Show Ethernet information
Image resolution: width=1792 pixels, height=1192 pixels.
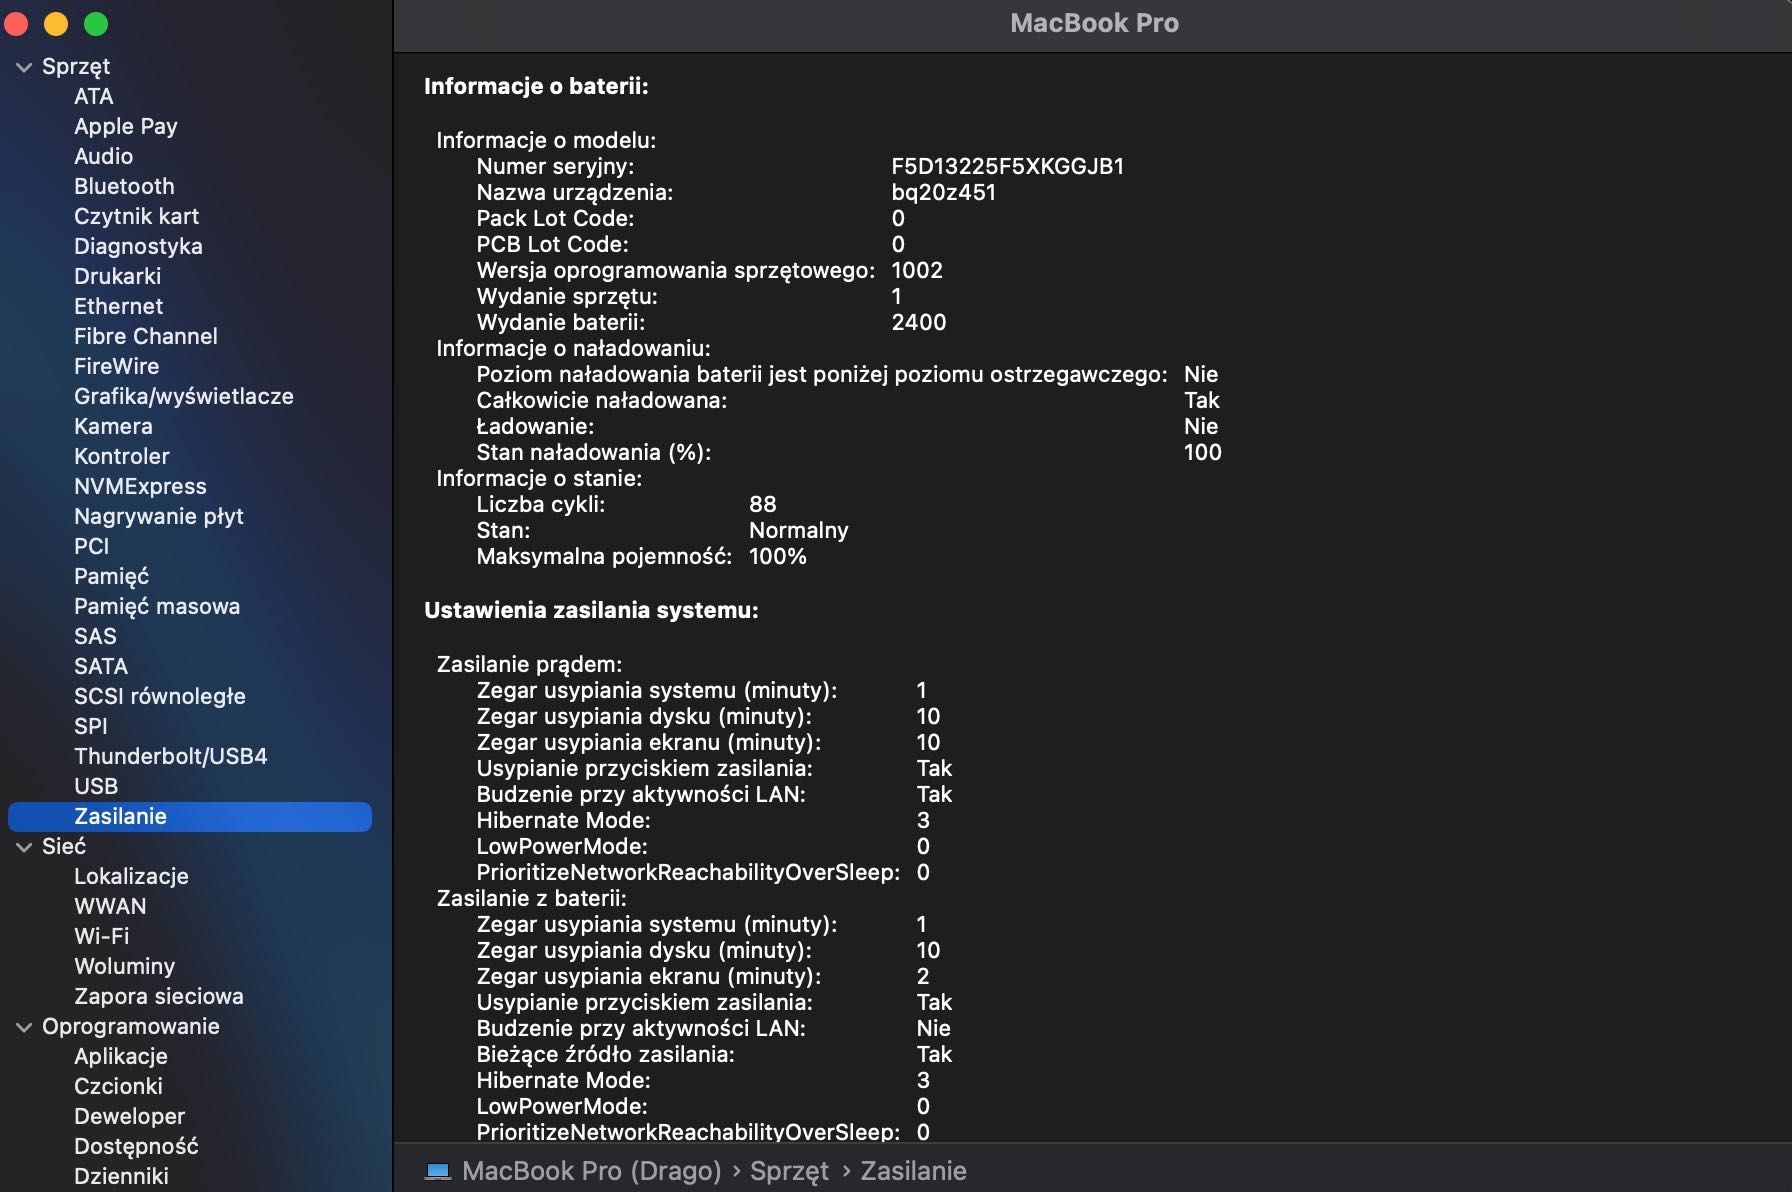point(118,306)
